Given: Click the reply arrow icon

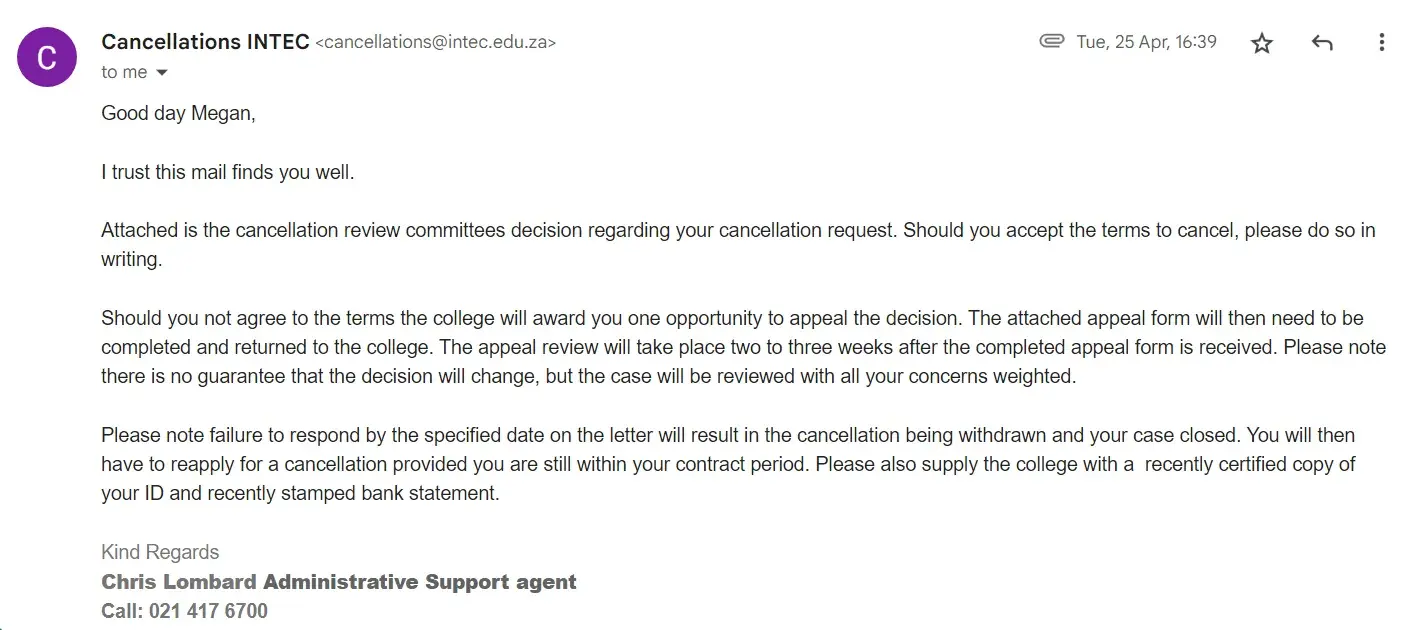Looking at the screenshot, I should [x=1322, y=43].
